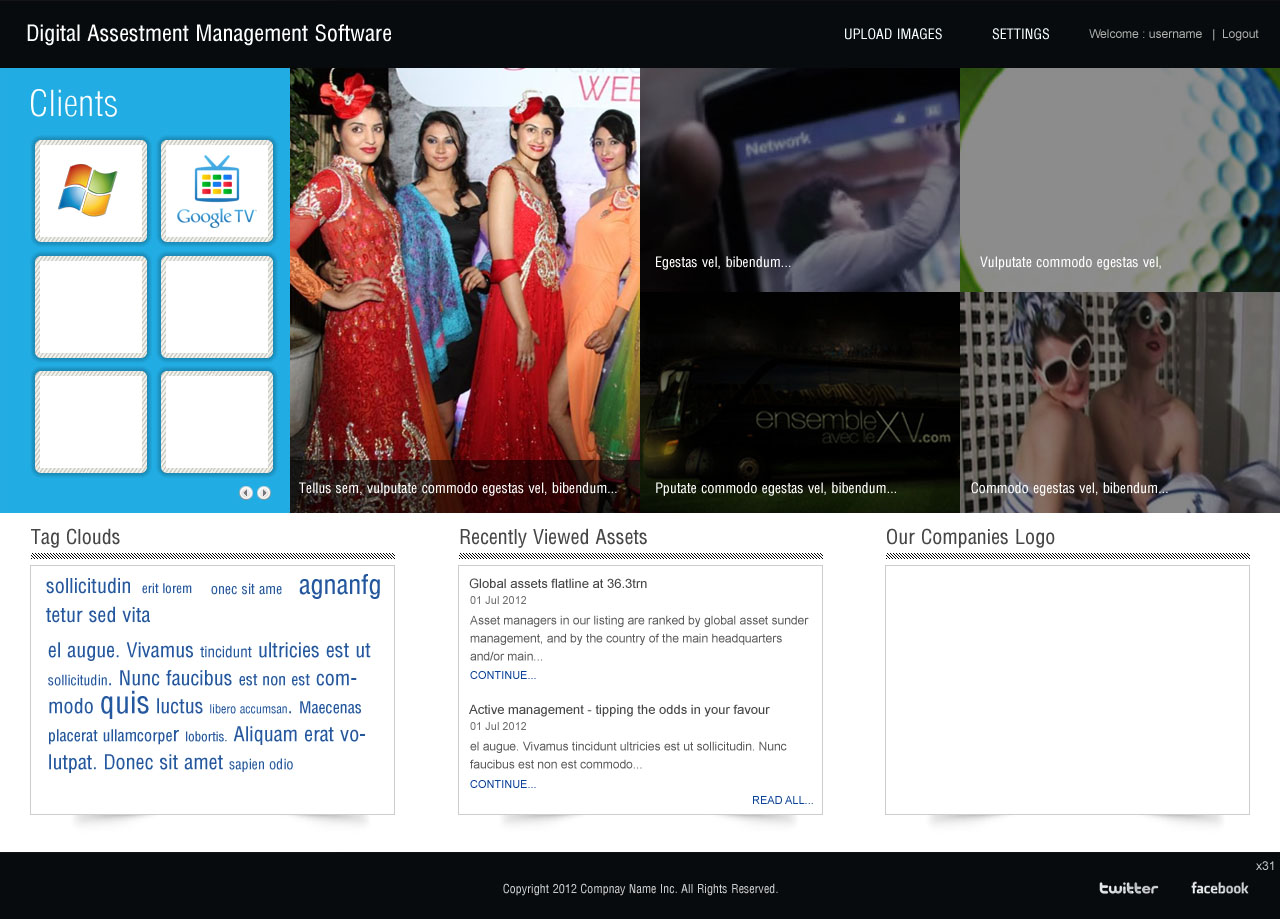The height and width of the screenshot is (919, 1280).
Task: Open the ensemble XV image tile
Action: click(x=800, y=402)
